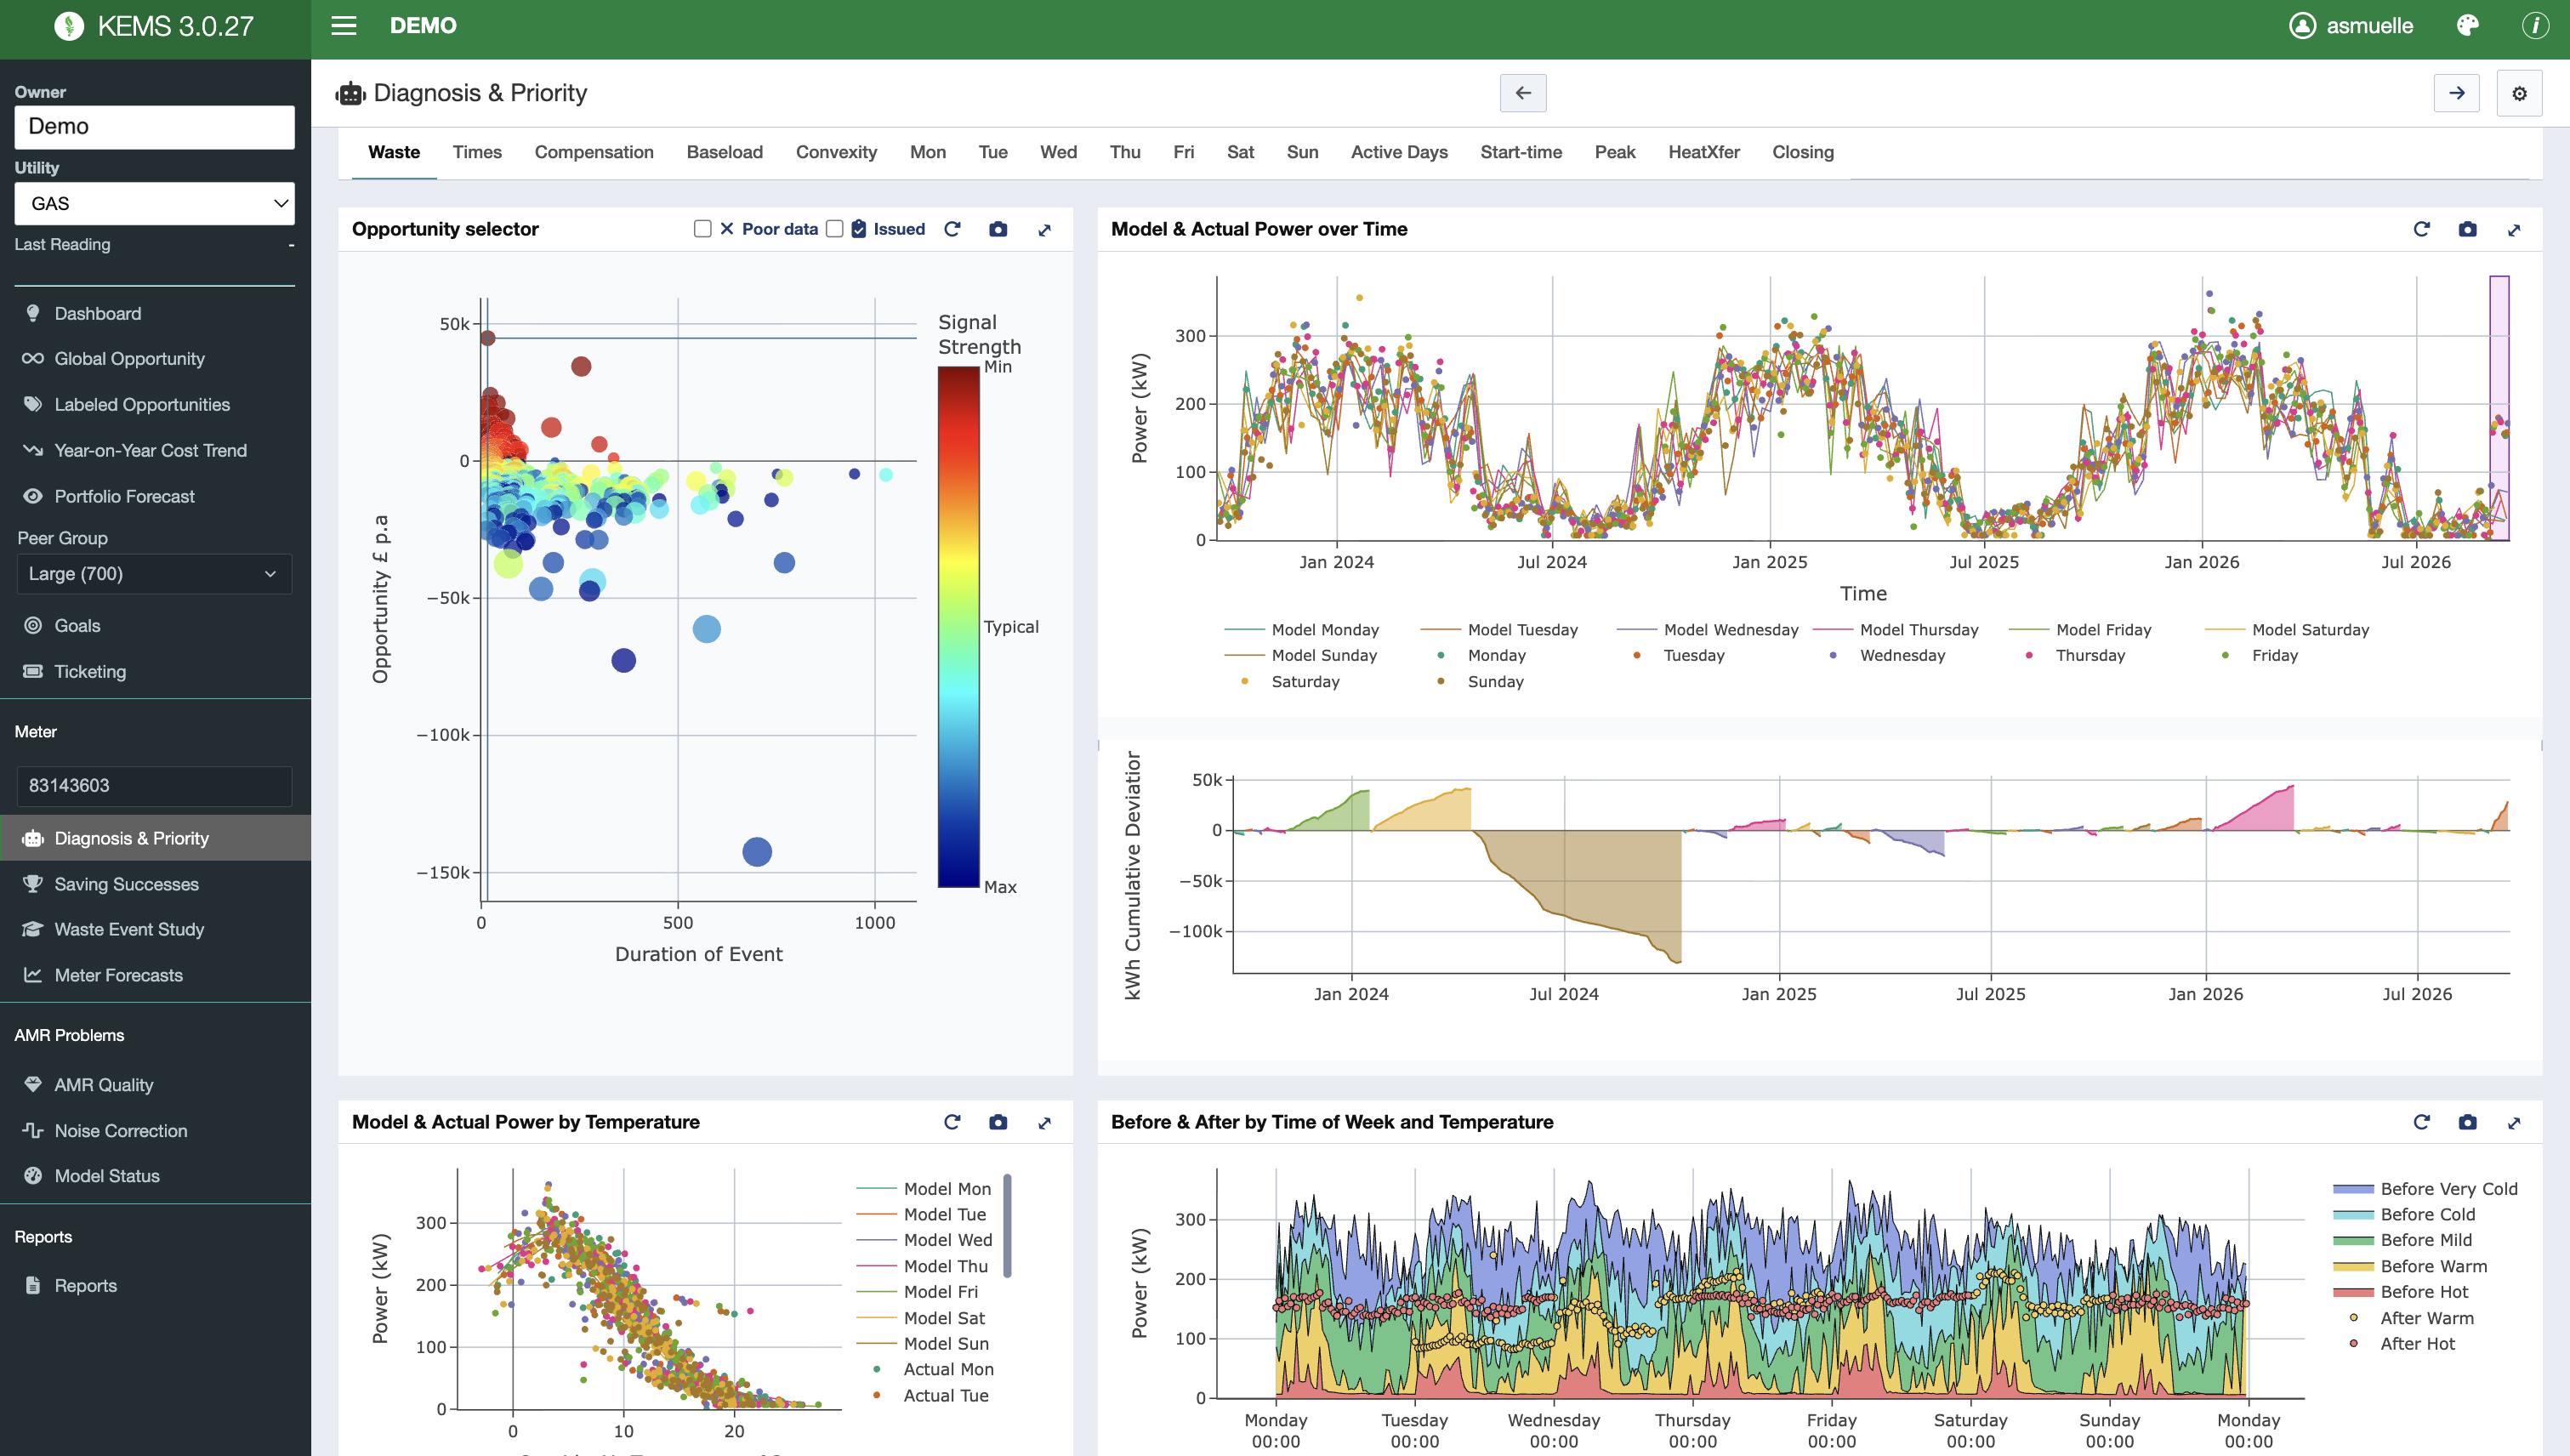Snapshot the Power by Temperature chart

coord(998,1122)
